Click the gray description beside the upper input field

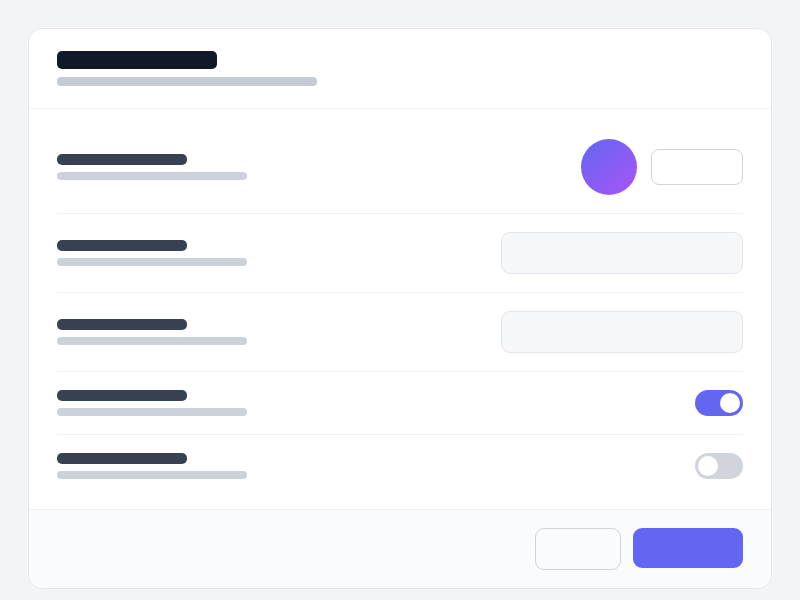coord(152,262)
